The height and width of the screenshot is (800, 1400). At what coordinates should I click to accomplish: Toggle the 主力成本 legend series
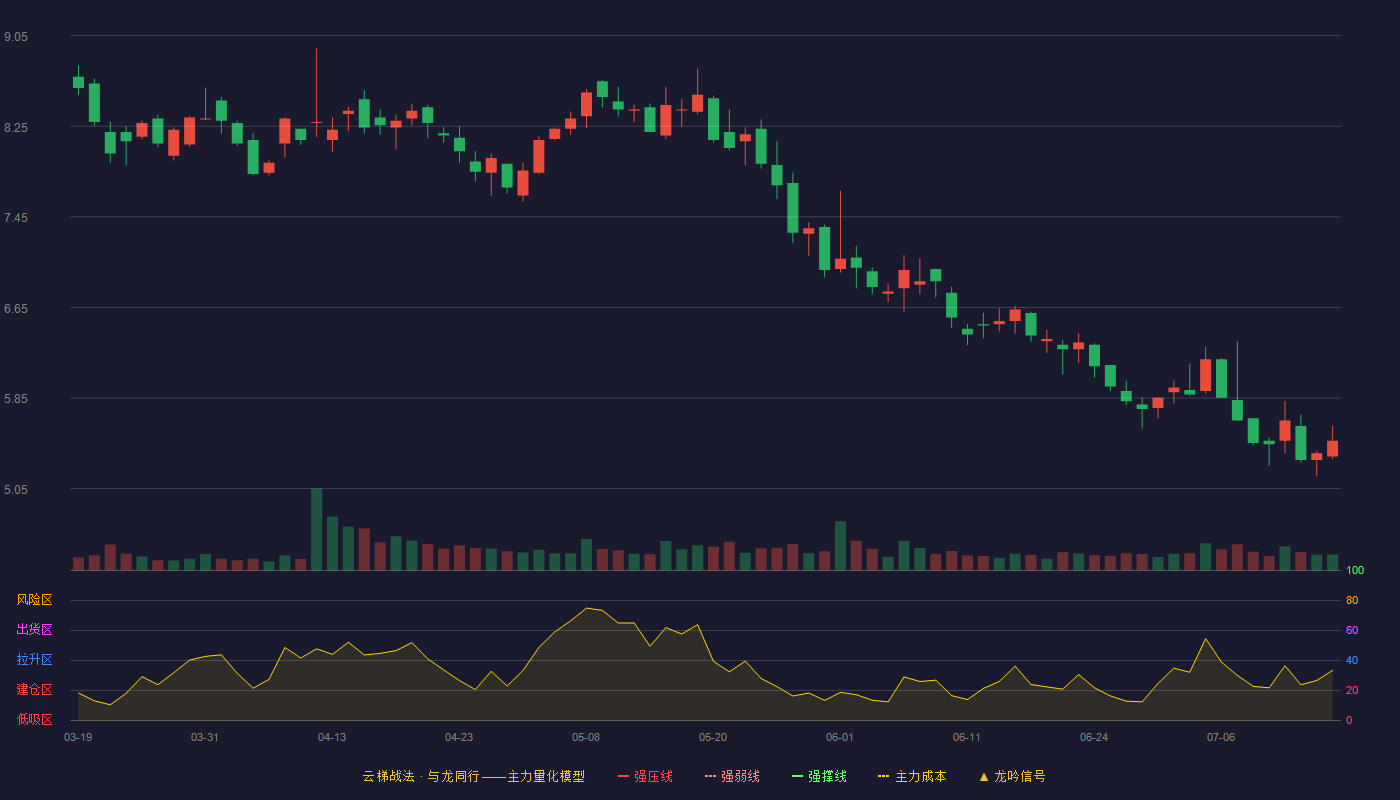tap(912, 776)
